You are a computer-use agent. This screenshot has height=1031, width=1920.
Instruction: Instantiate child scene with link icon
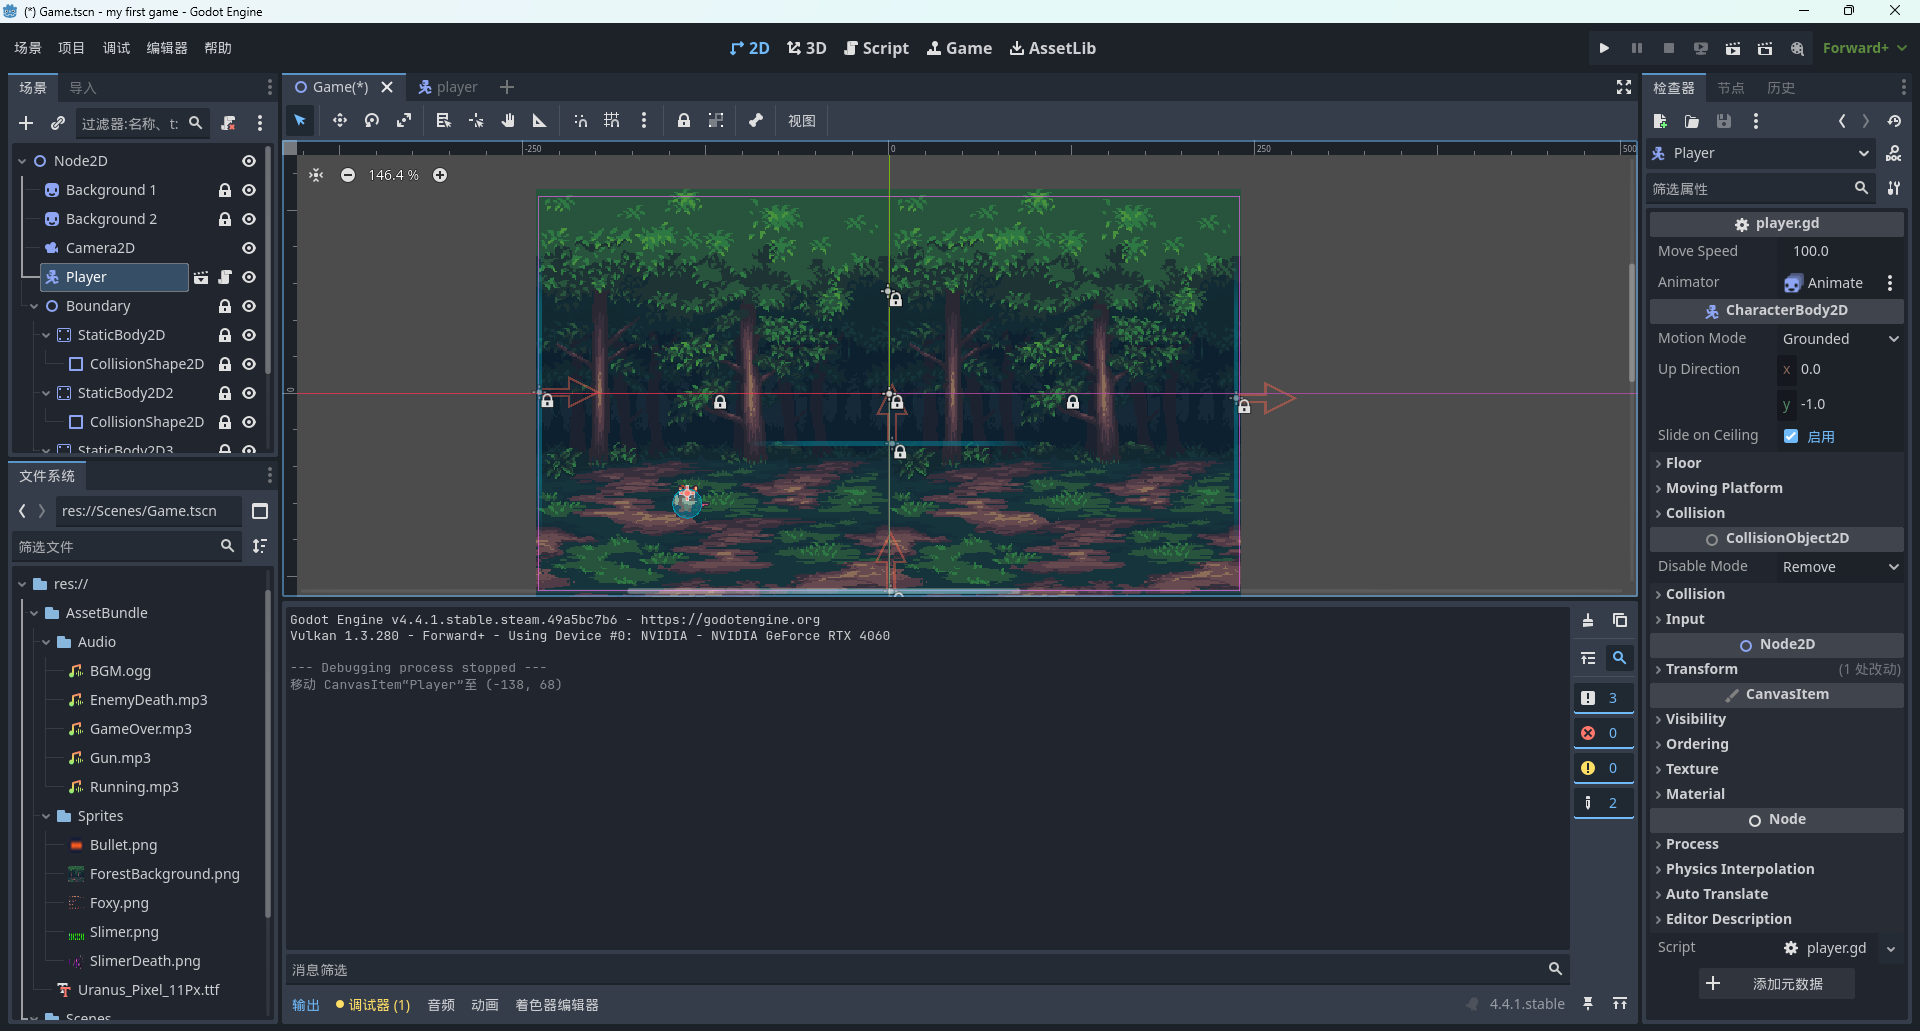click(58, 123)
